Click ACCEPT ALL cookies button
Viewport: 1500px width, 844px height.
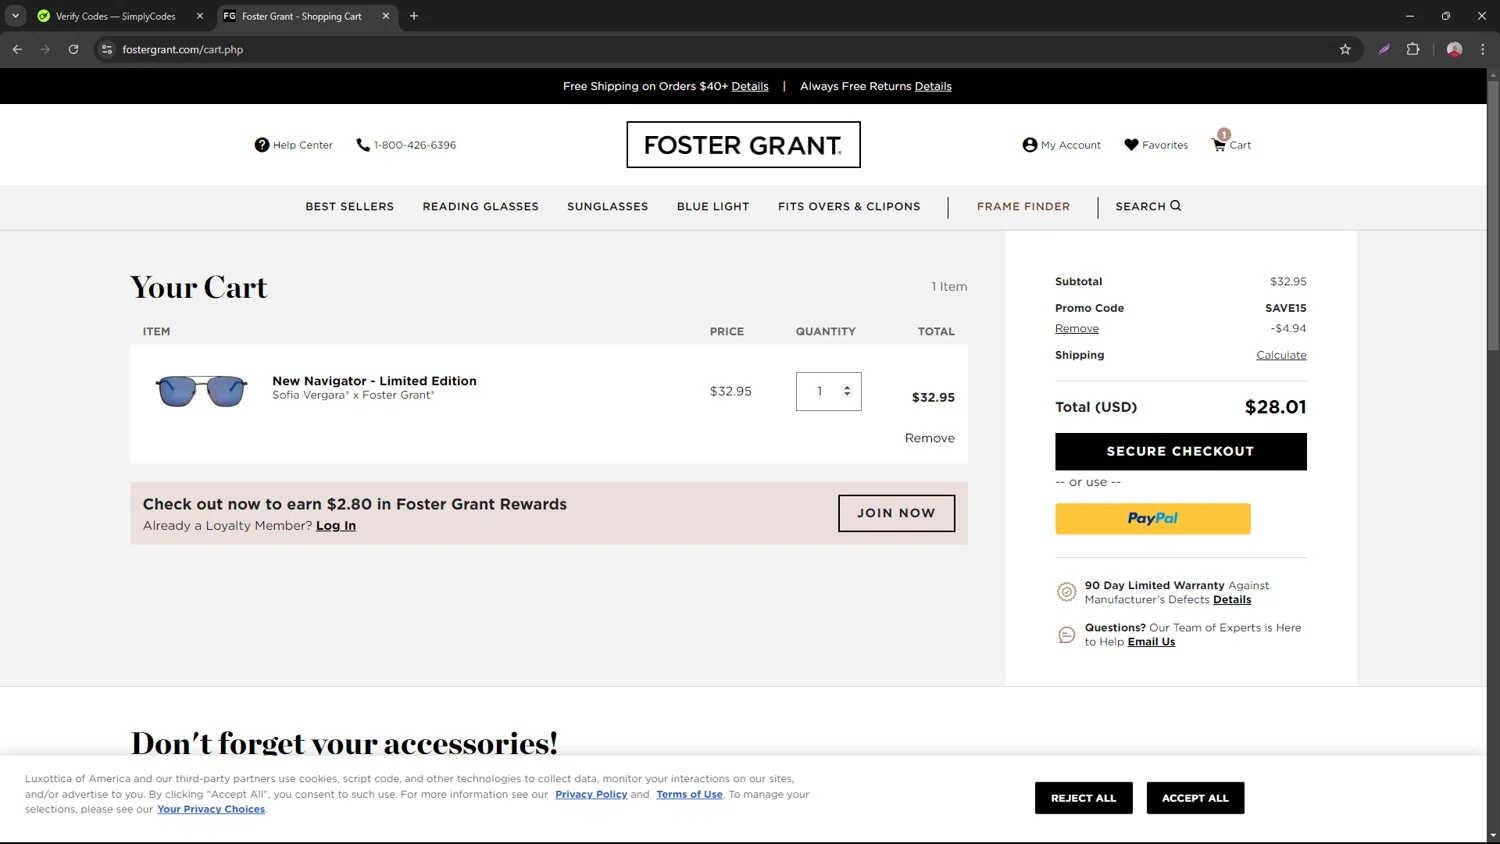(1195, 798)
